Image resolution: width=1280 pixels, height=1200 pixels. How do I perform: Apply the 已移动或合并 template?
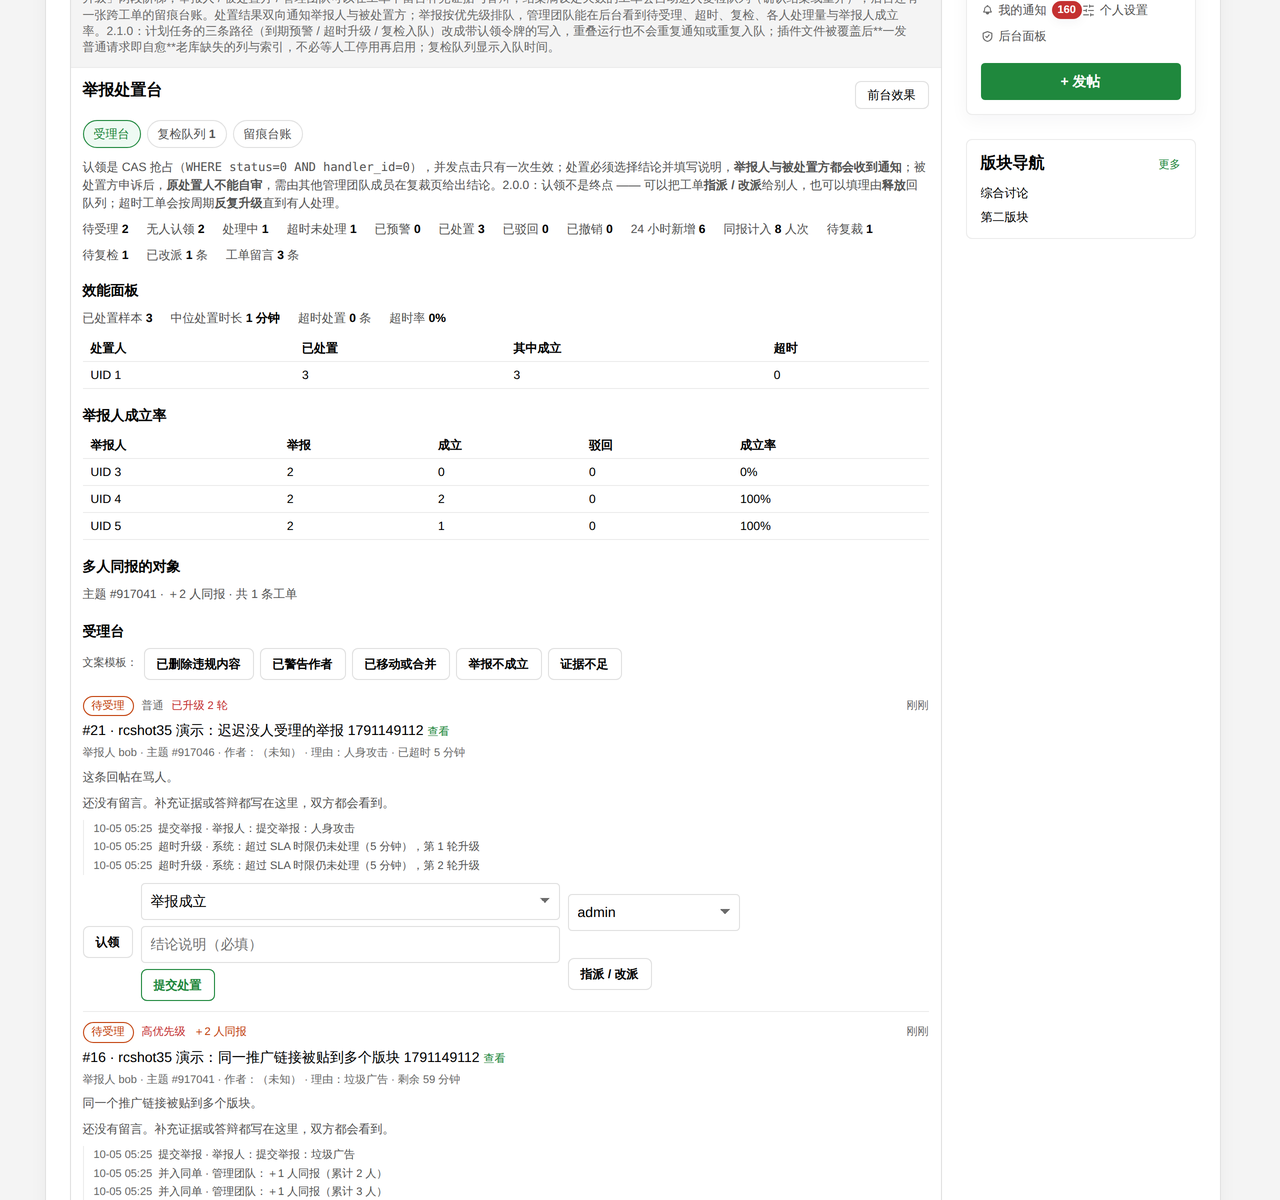400,664
